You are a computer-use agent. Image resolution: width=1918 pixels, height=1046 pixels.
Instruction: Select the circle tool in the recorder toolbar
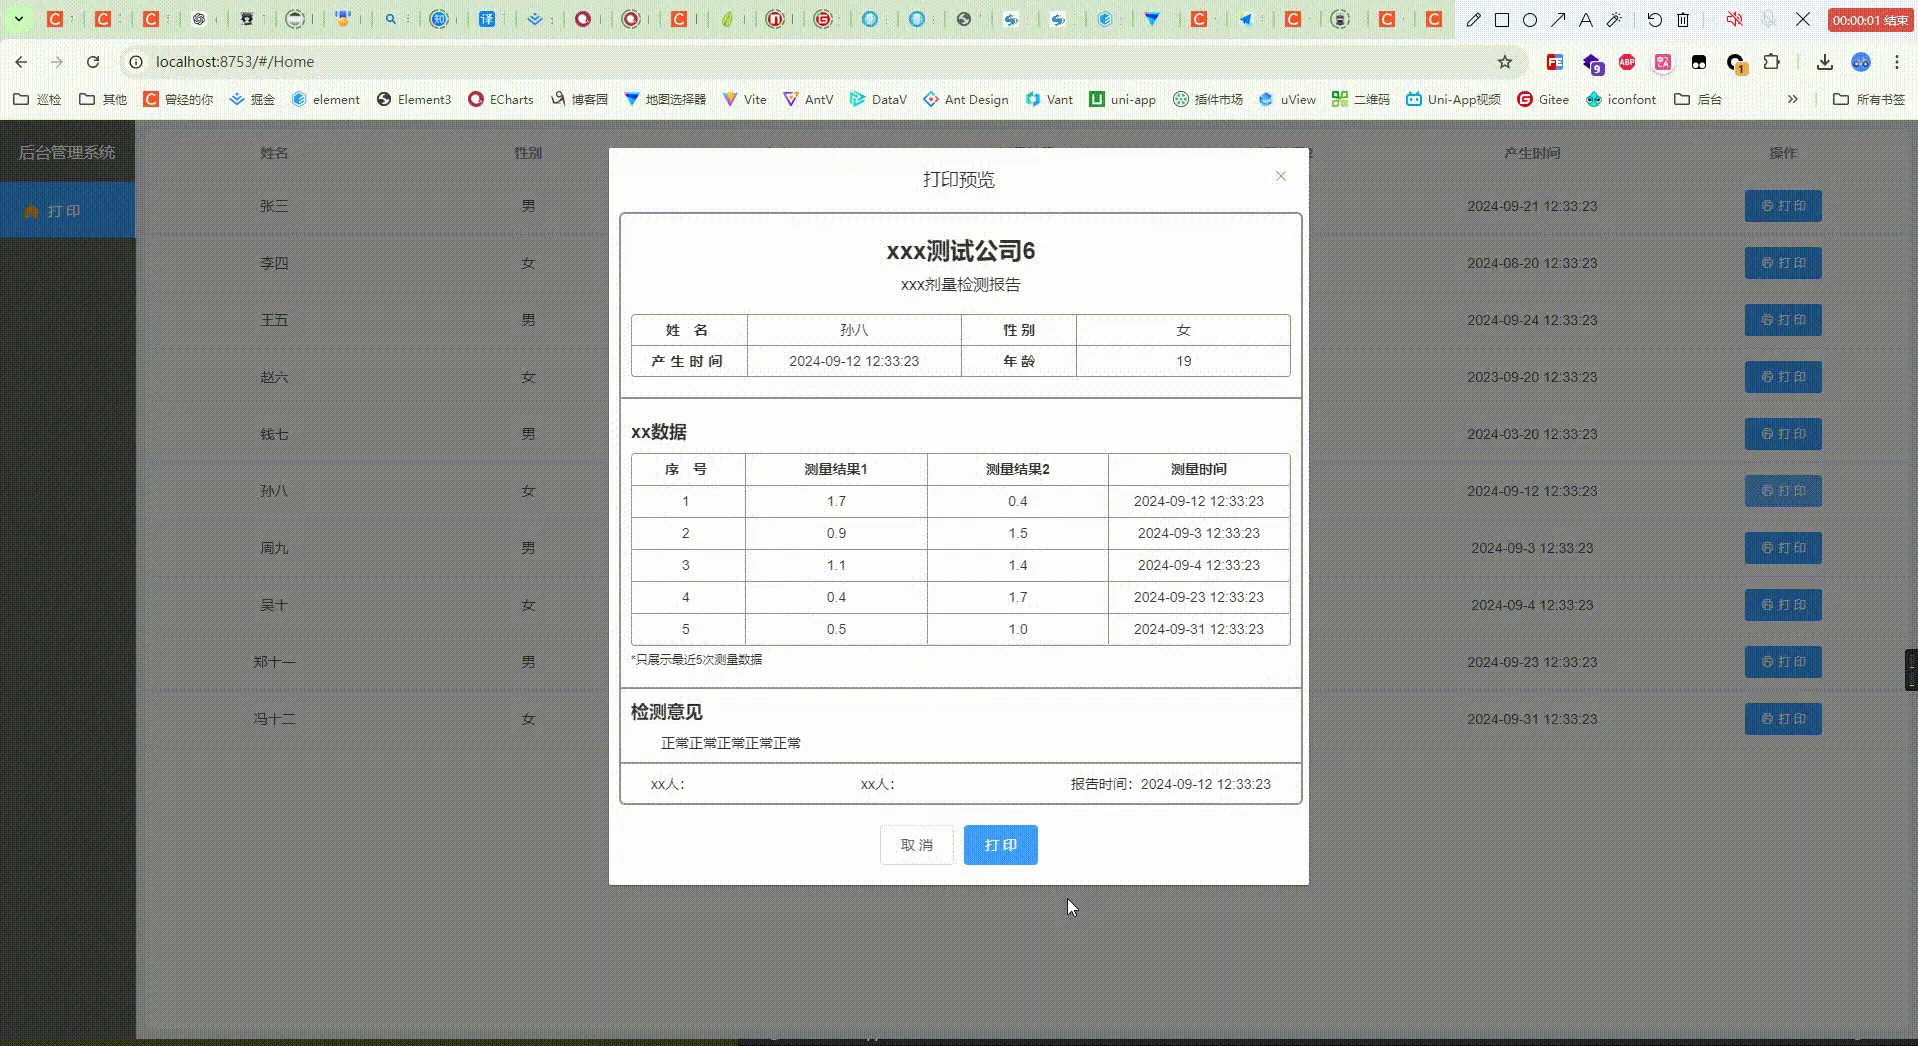click(x=1530, y=19)
